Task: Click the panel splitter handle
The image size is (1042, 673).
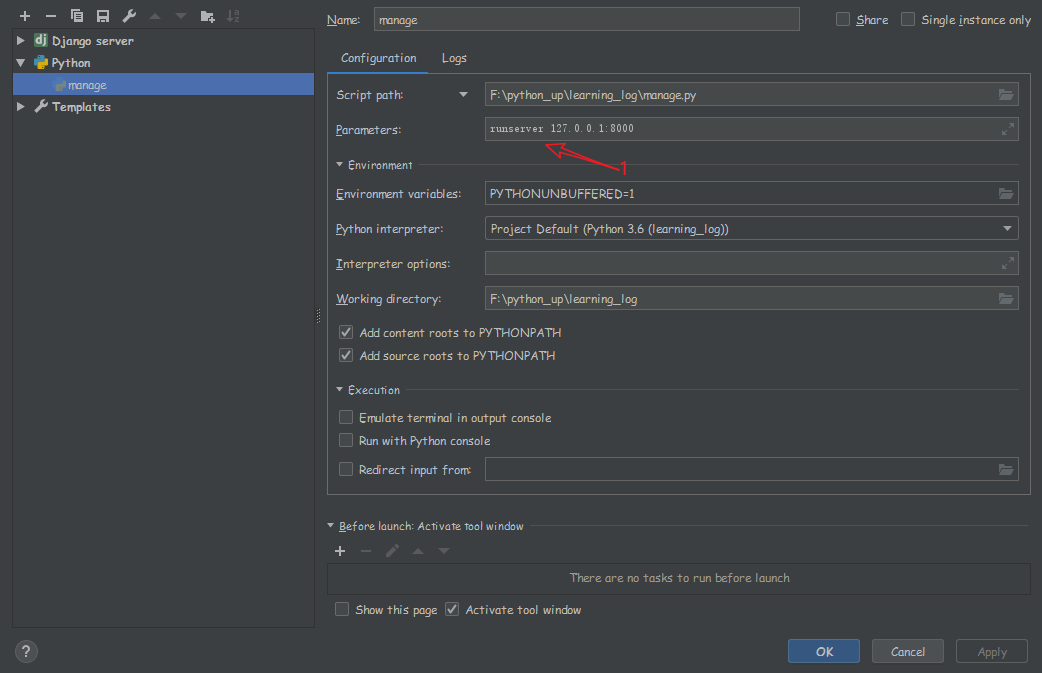Action: [x=318, y=316]
